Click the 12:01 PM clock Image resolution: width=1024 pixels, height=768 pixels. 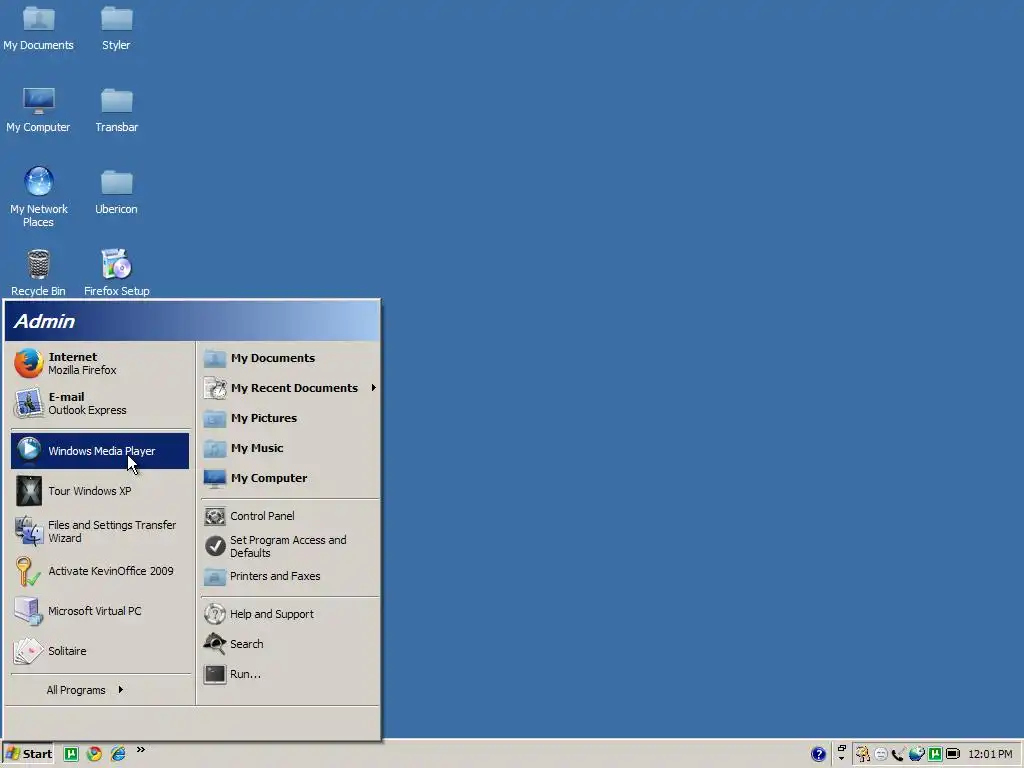pyautogui.click(x=990, y=754)
